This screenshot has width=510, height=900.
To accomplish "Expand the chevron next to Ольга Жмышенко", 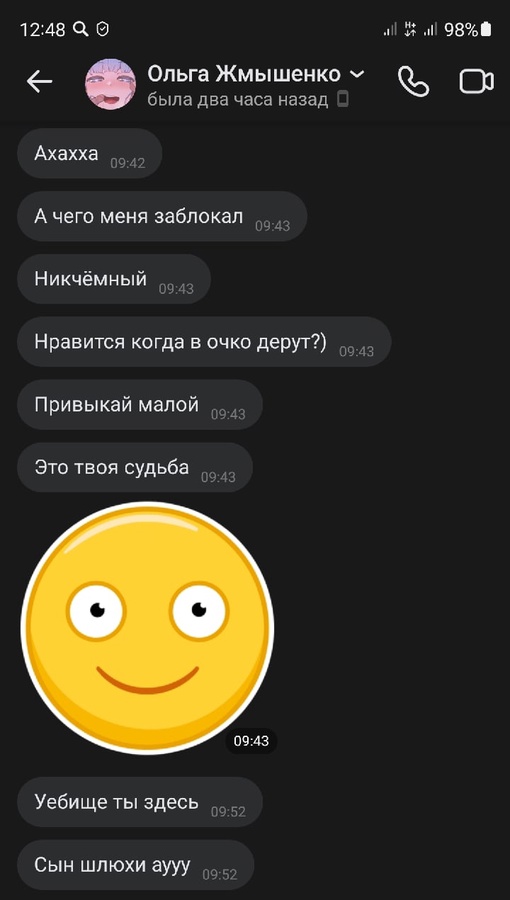I will click(x=357, y=74).
